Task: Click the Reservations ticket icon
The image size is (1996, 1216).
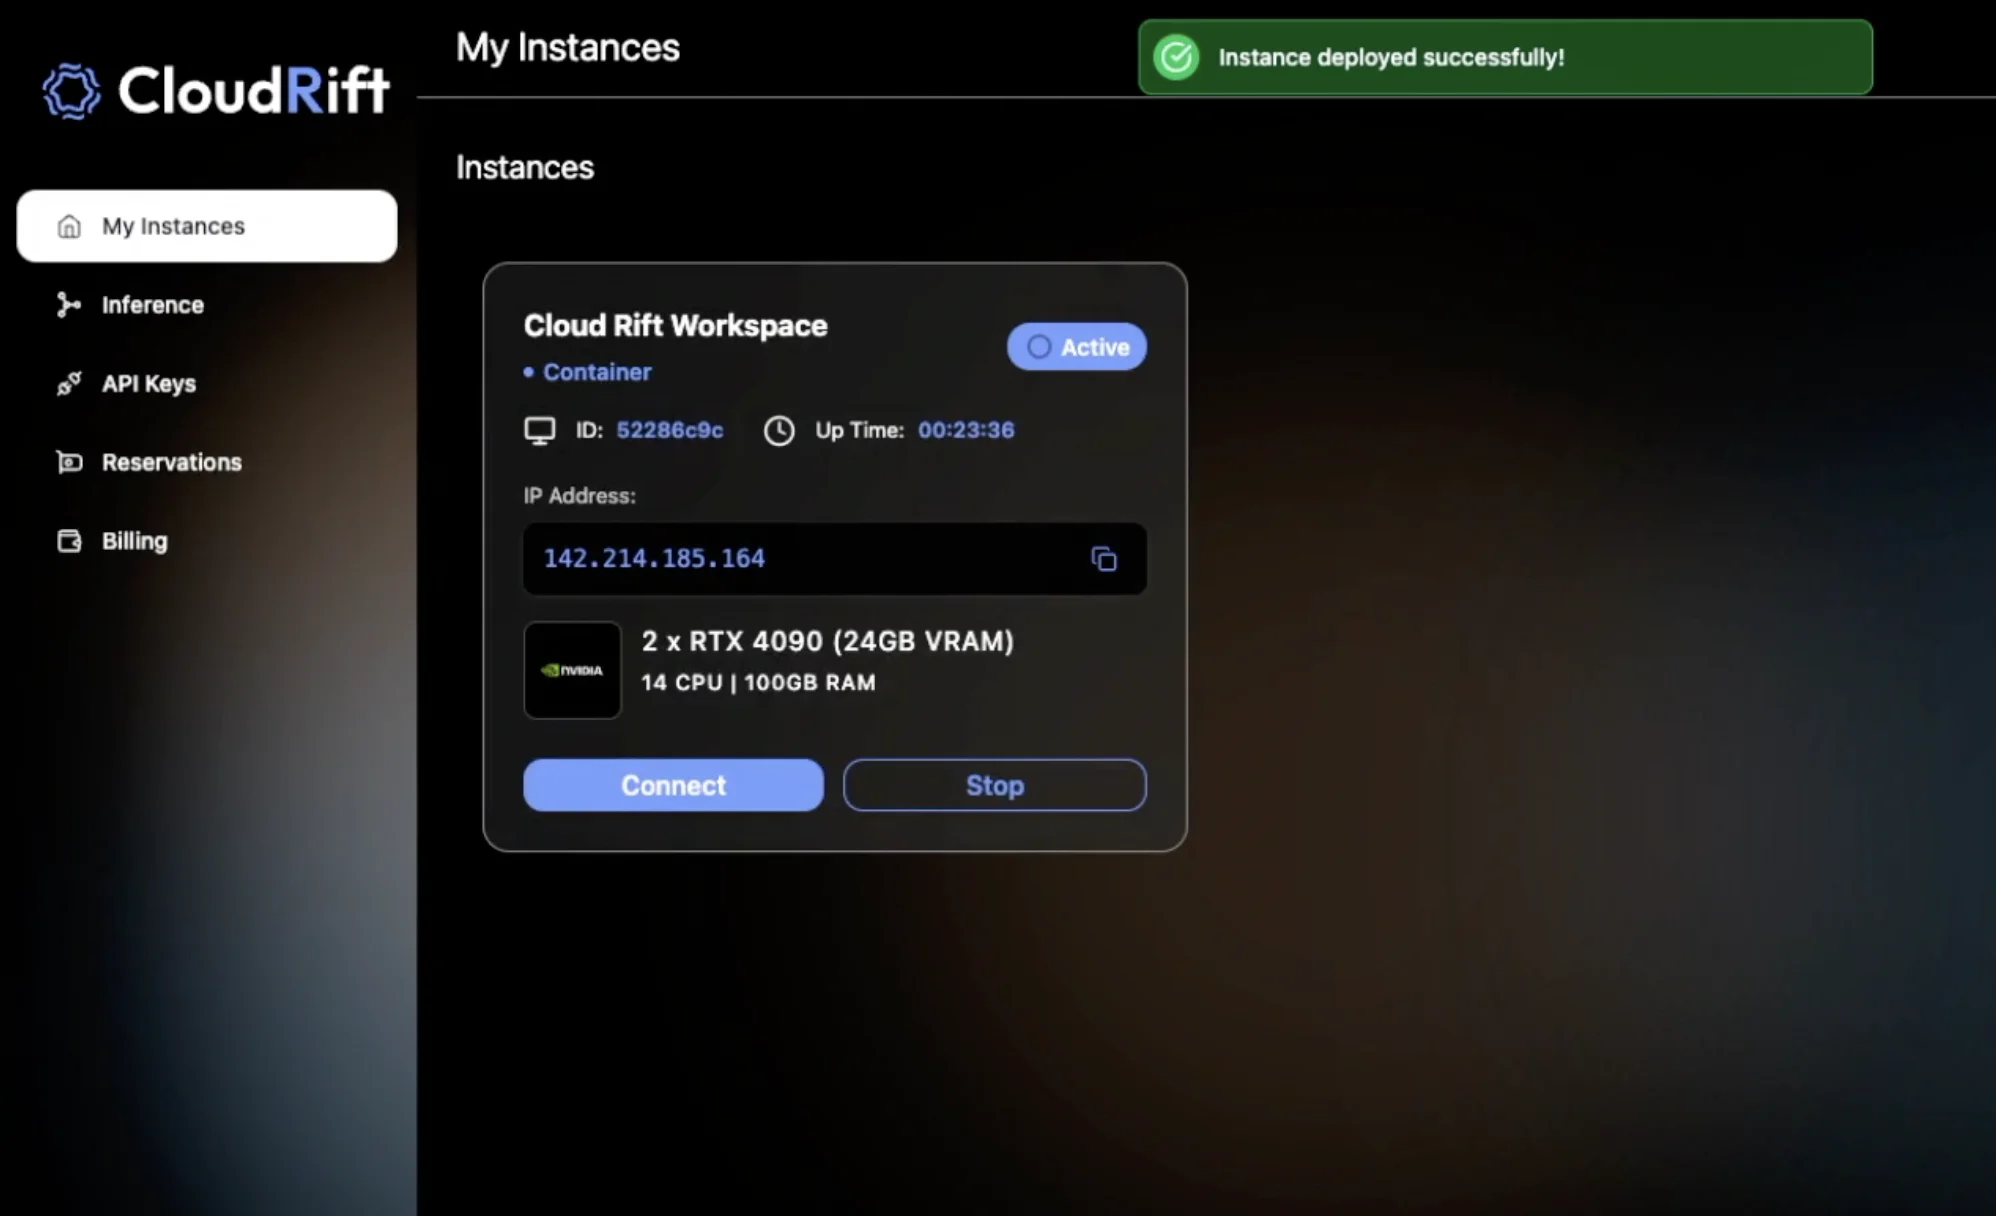Action: (x=68, y=462)
